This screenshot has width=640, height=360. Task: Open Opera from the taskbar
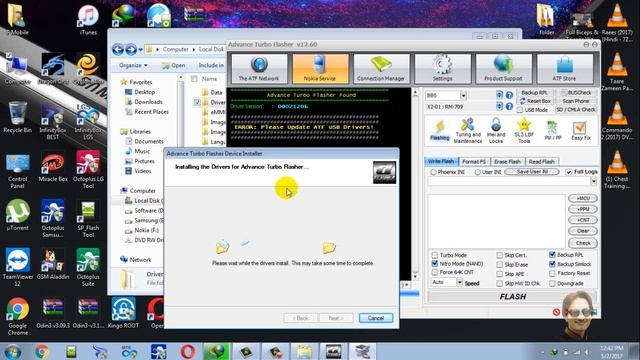187,351
